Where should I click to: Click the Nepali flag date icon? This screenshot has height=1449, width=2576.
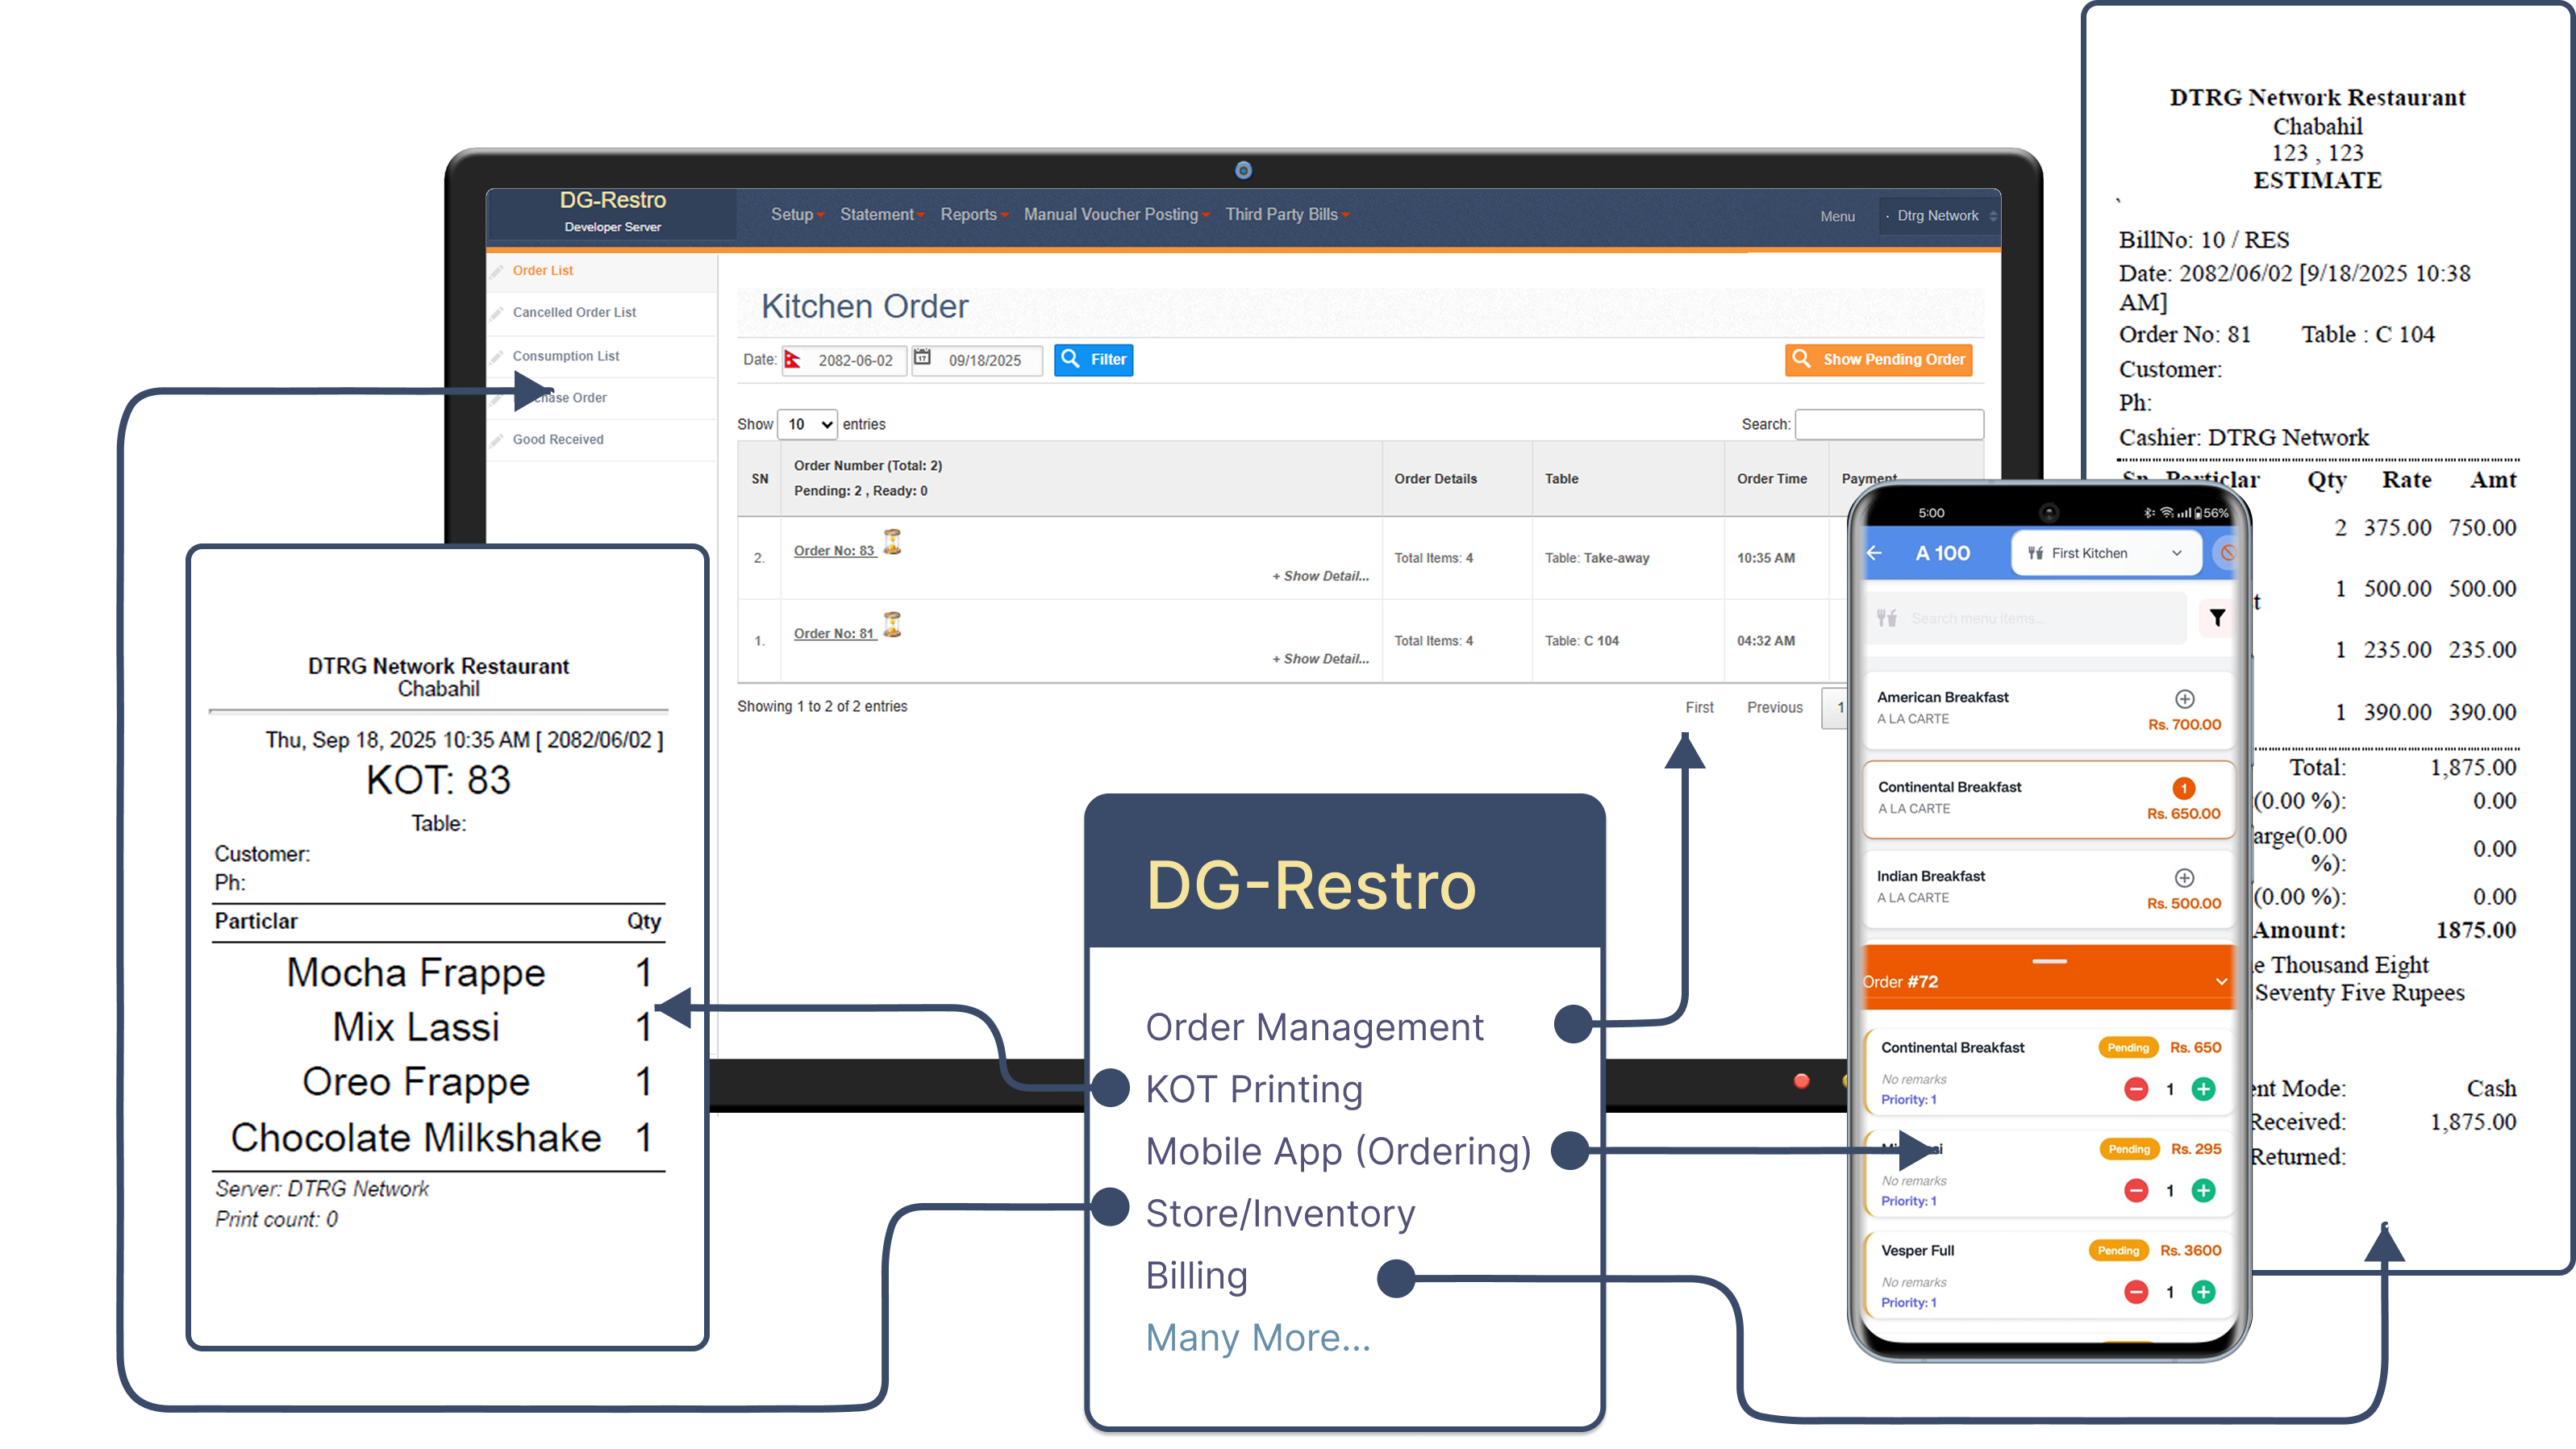(x=793, y=361)
